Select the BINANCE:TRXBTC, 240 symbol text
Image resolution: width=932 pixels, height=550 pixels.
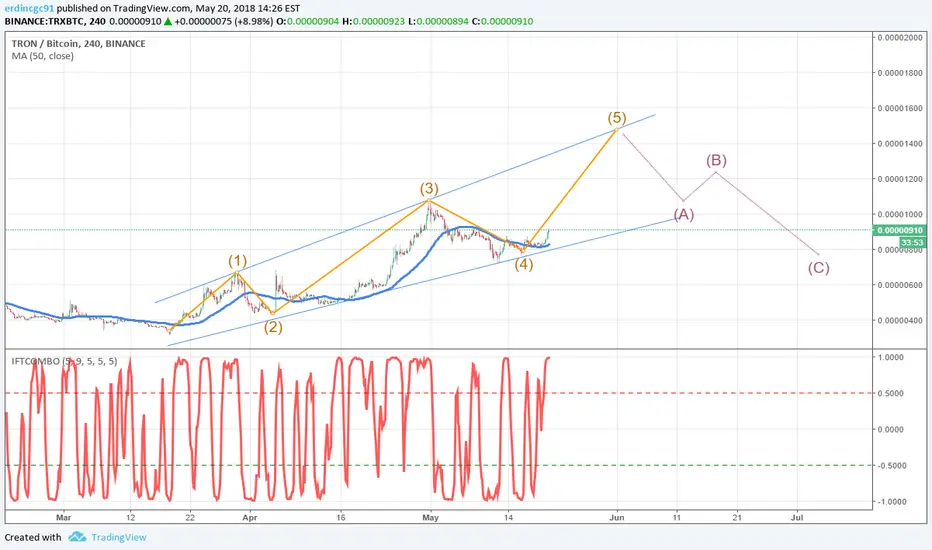(x=55, y=21)
